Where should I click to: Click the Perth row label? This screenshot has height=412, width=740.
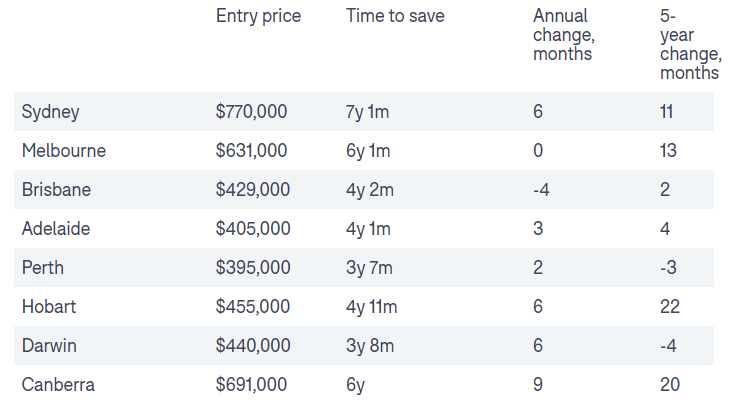(43, 267)
